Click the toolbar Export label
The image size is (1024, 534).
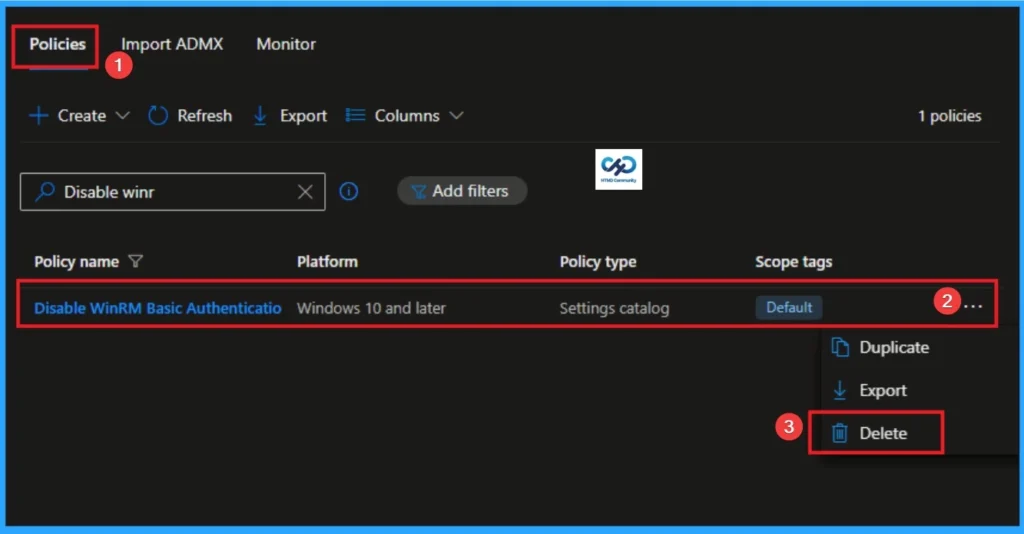tap(303, 116)
